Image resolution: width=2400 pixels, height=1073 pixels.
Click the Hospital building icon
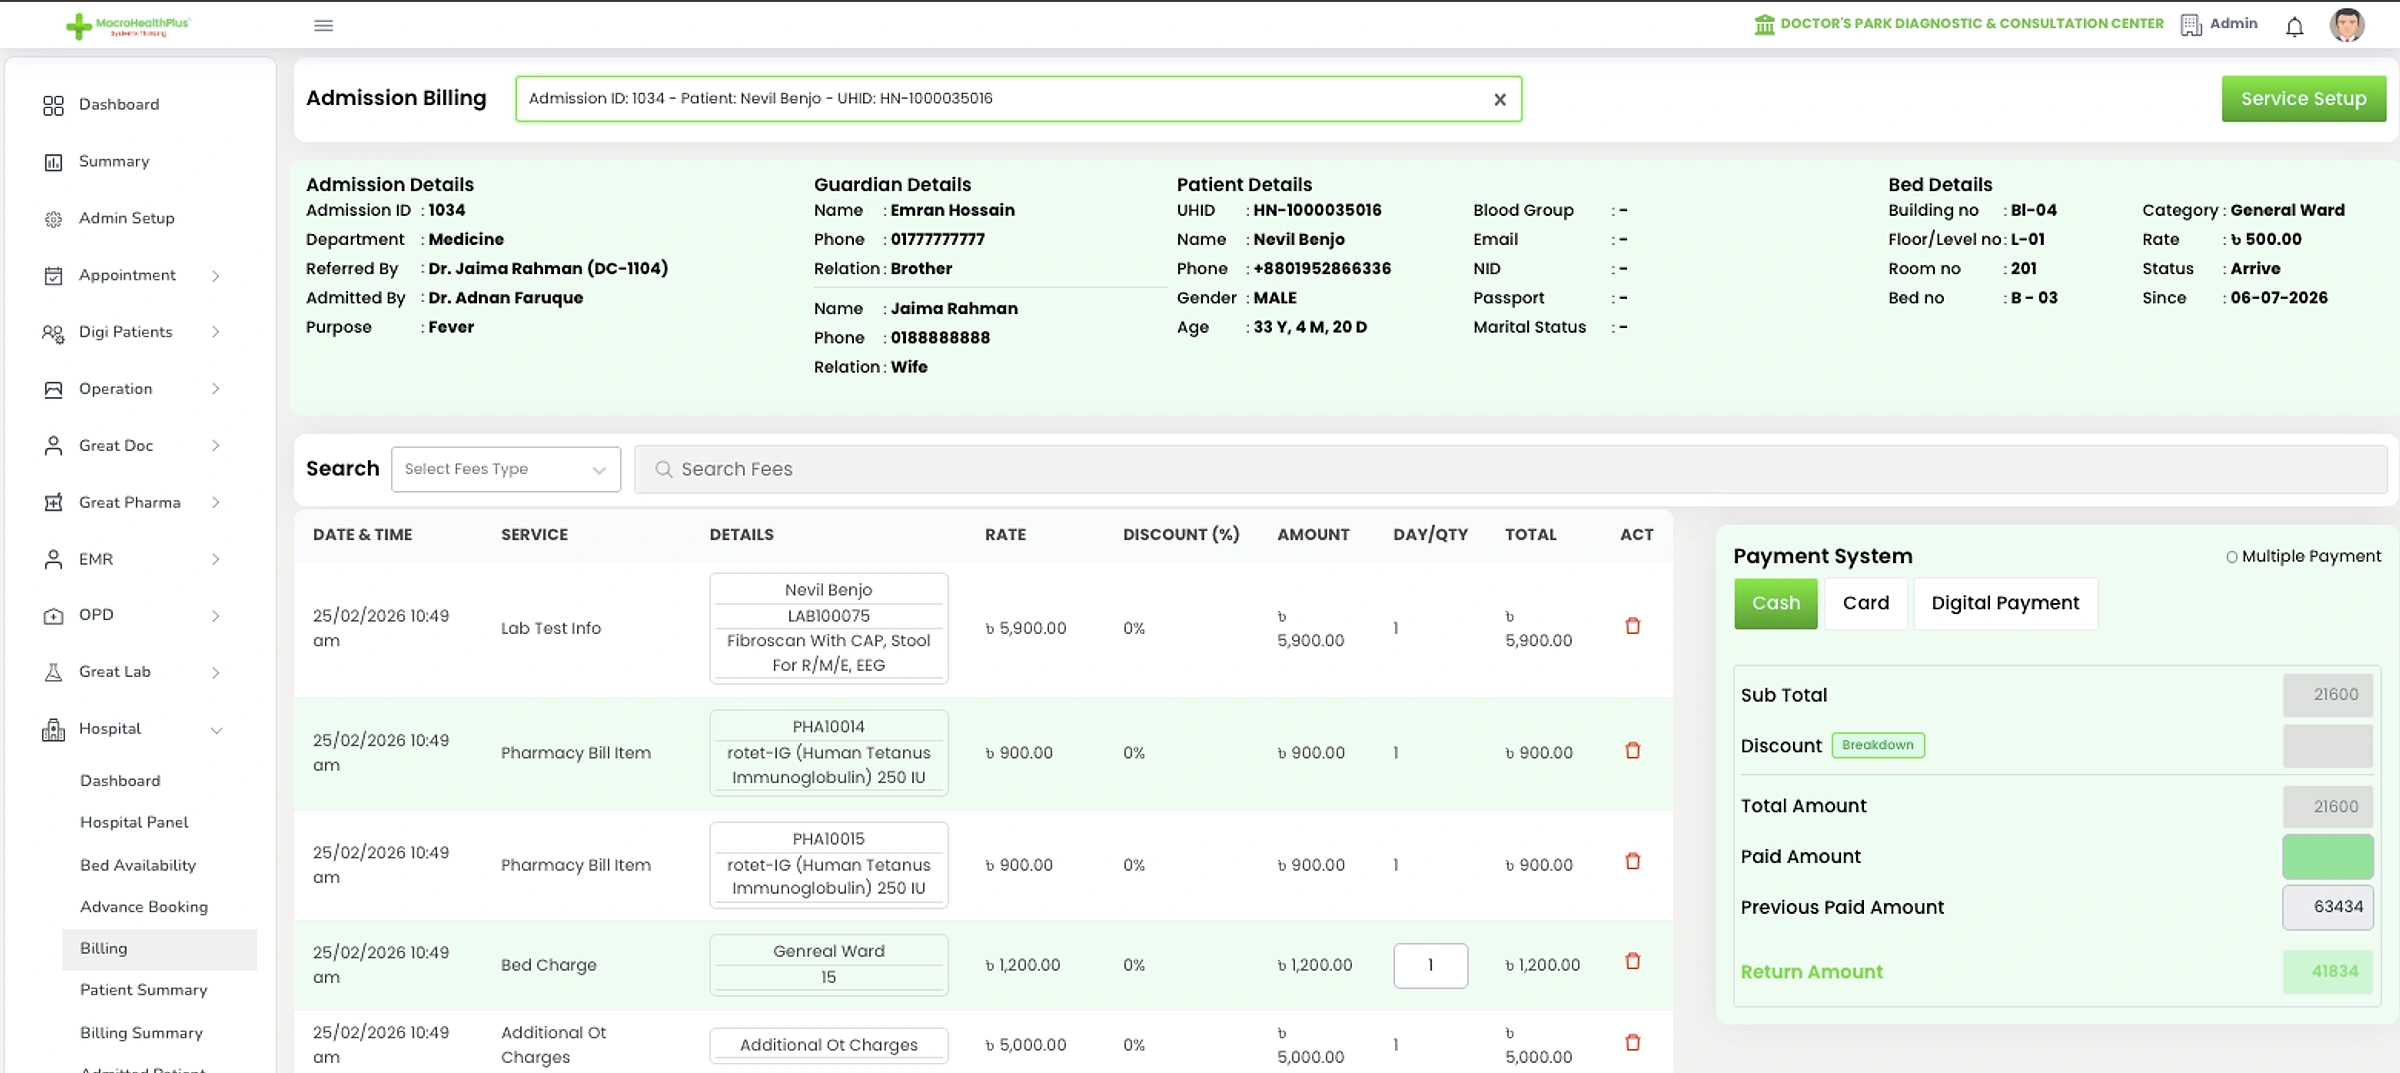tap(53, 730)
